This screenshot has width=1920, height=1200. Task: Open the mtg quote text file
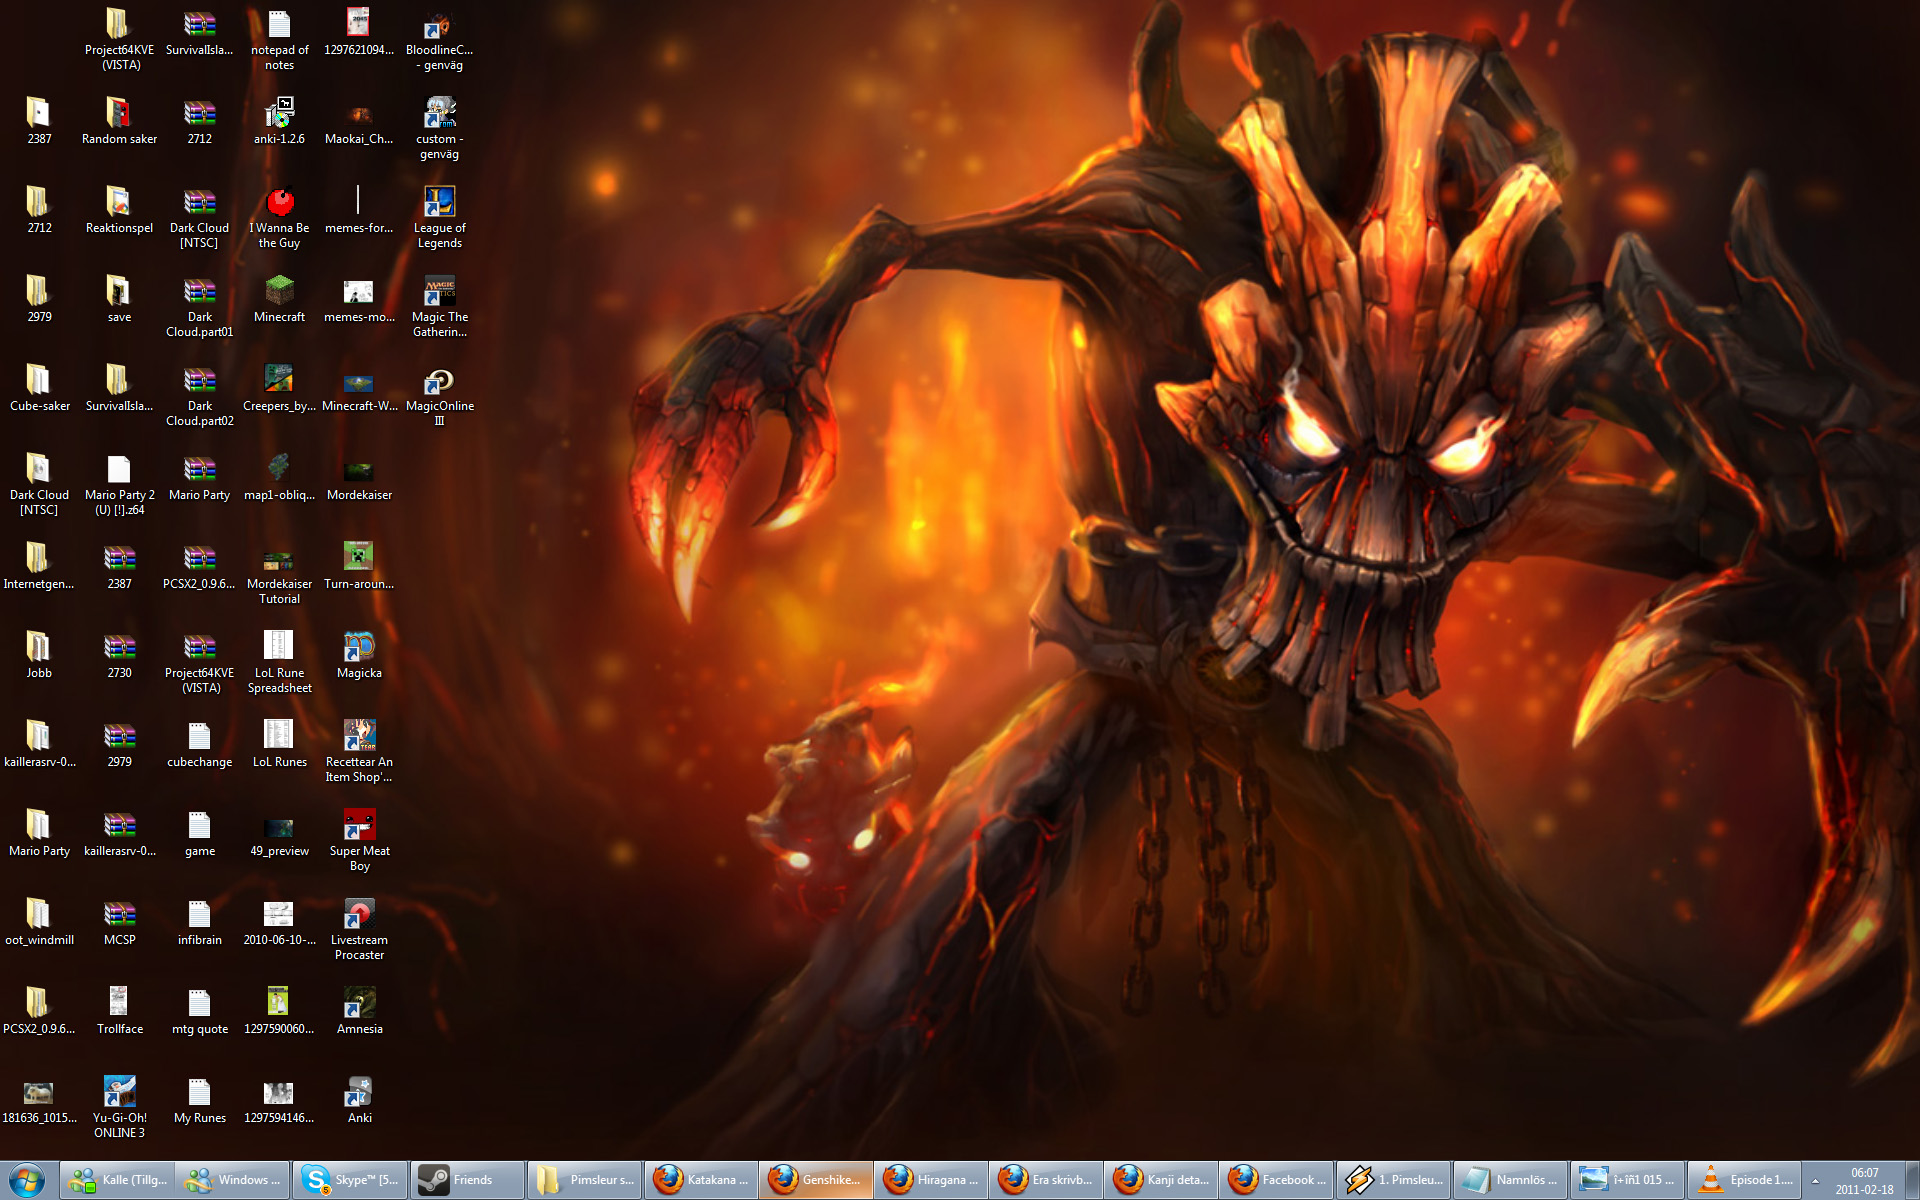point(199,1010)
